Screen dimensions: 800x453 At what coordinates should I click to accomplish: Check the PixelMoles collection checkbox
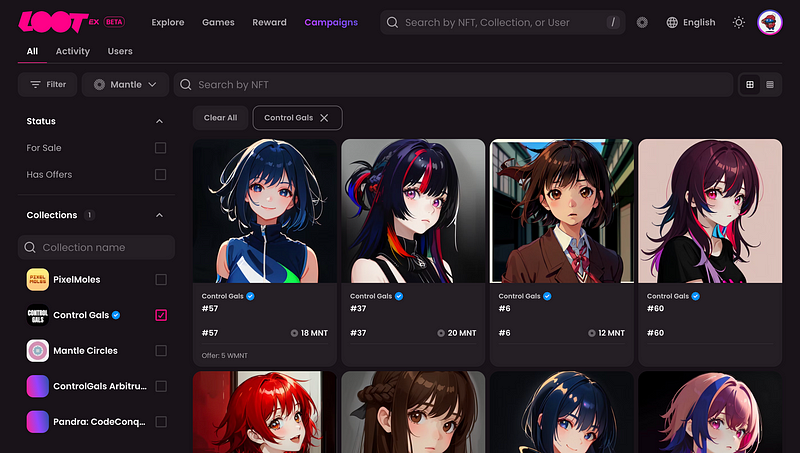161,280
